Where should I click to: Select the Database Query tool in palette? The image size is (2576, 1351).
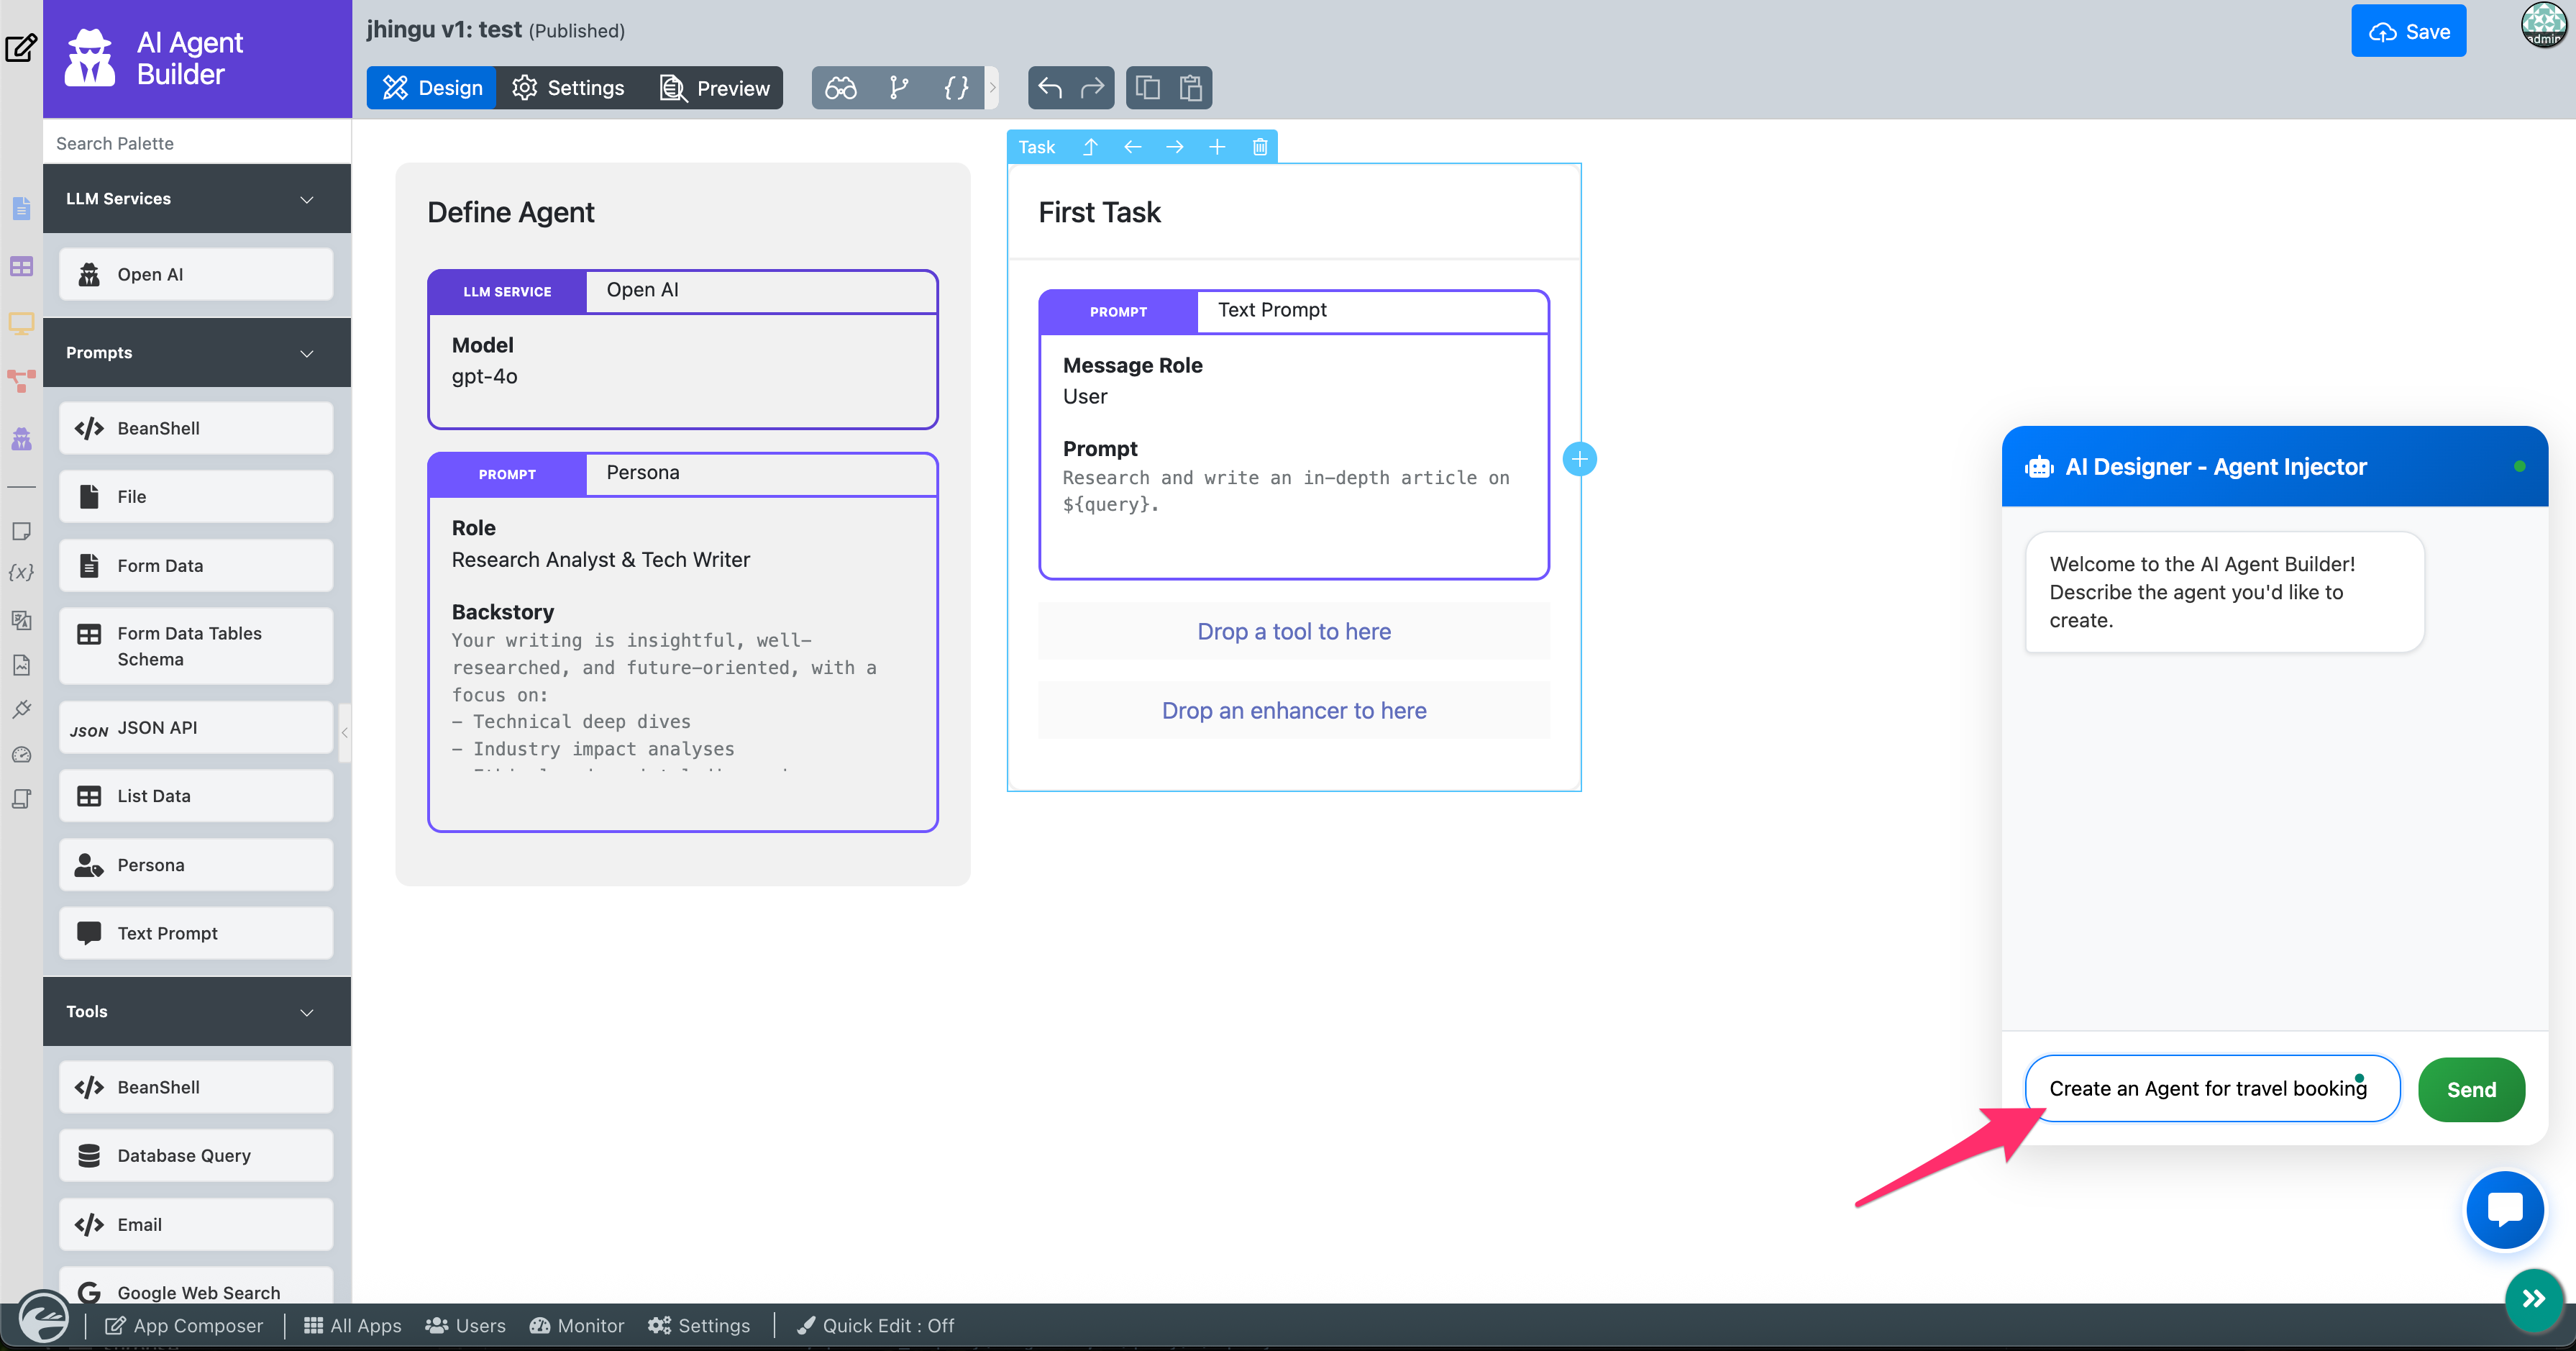196,1156
